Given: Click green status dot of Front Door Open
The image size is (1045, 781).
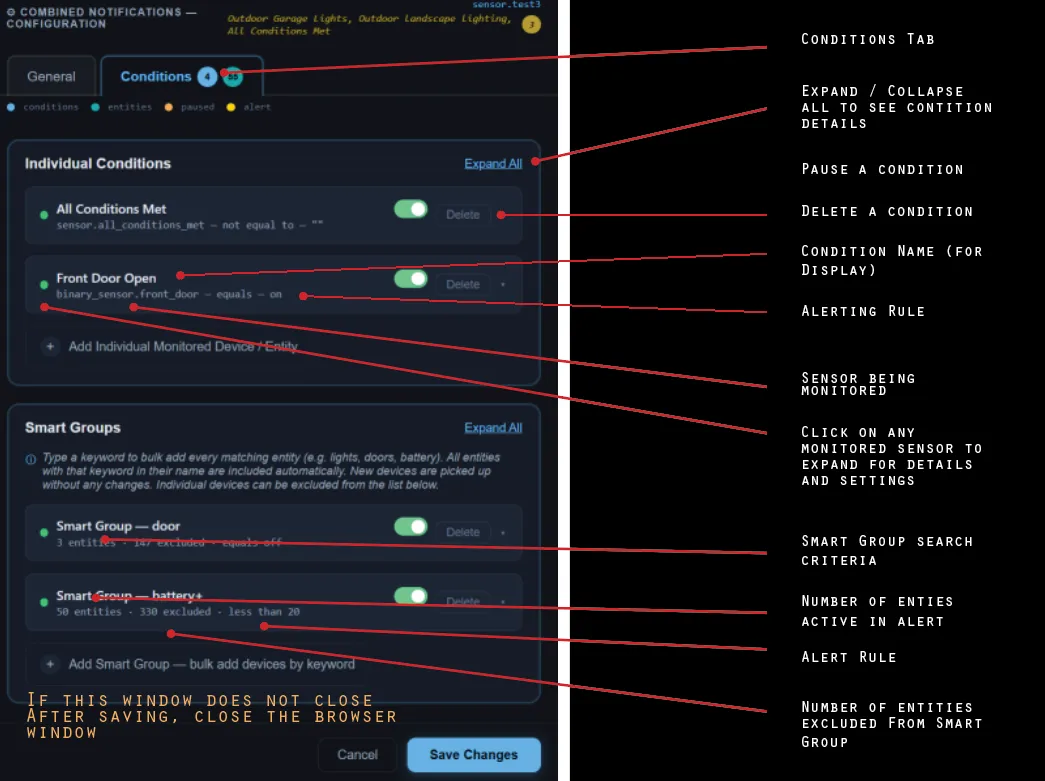Looking at the screenshot, I should tap(44, 285).
